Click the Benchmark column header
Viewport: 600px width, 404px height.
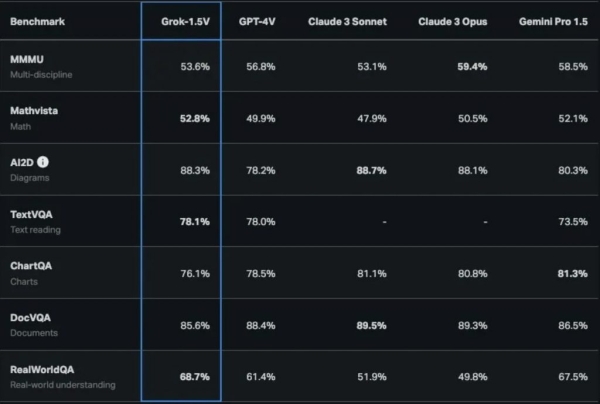(38, 21)
